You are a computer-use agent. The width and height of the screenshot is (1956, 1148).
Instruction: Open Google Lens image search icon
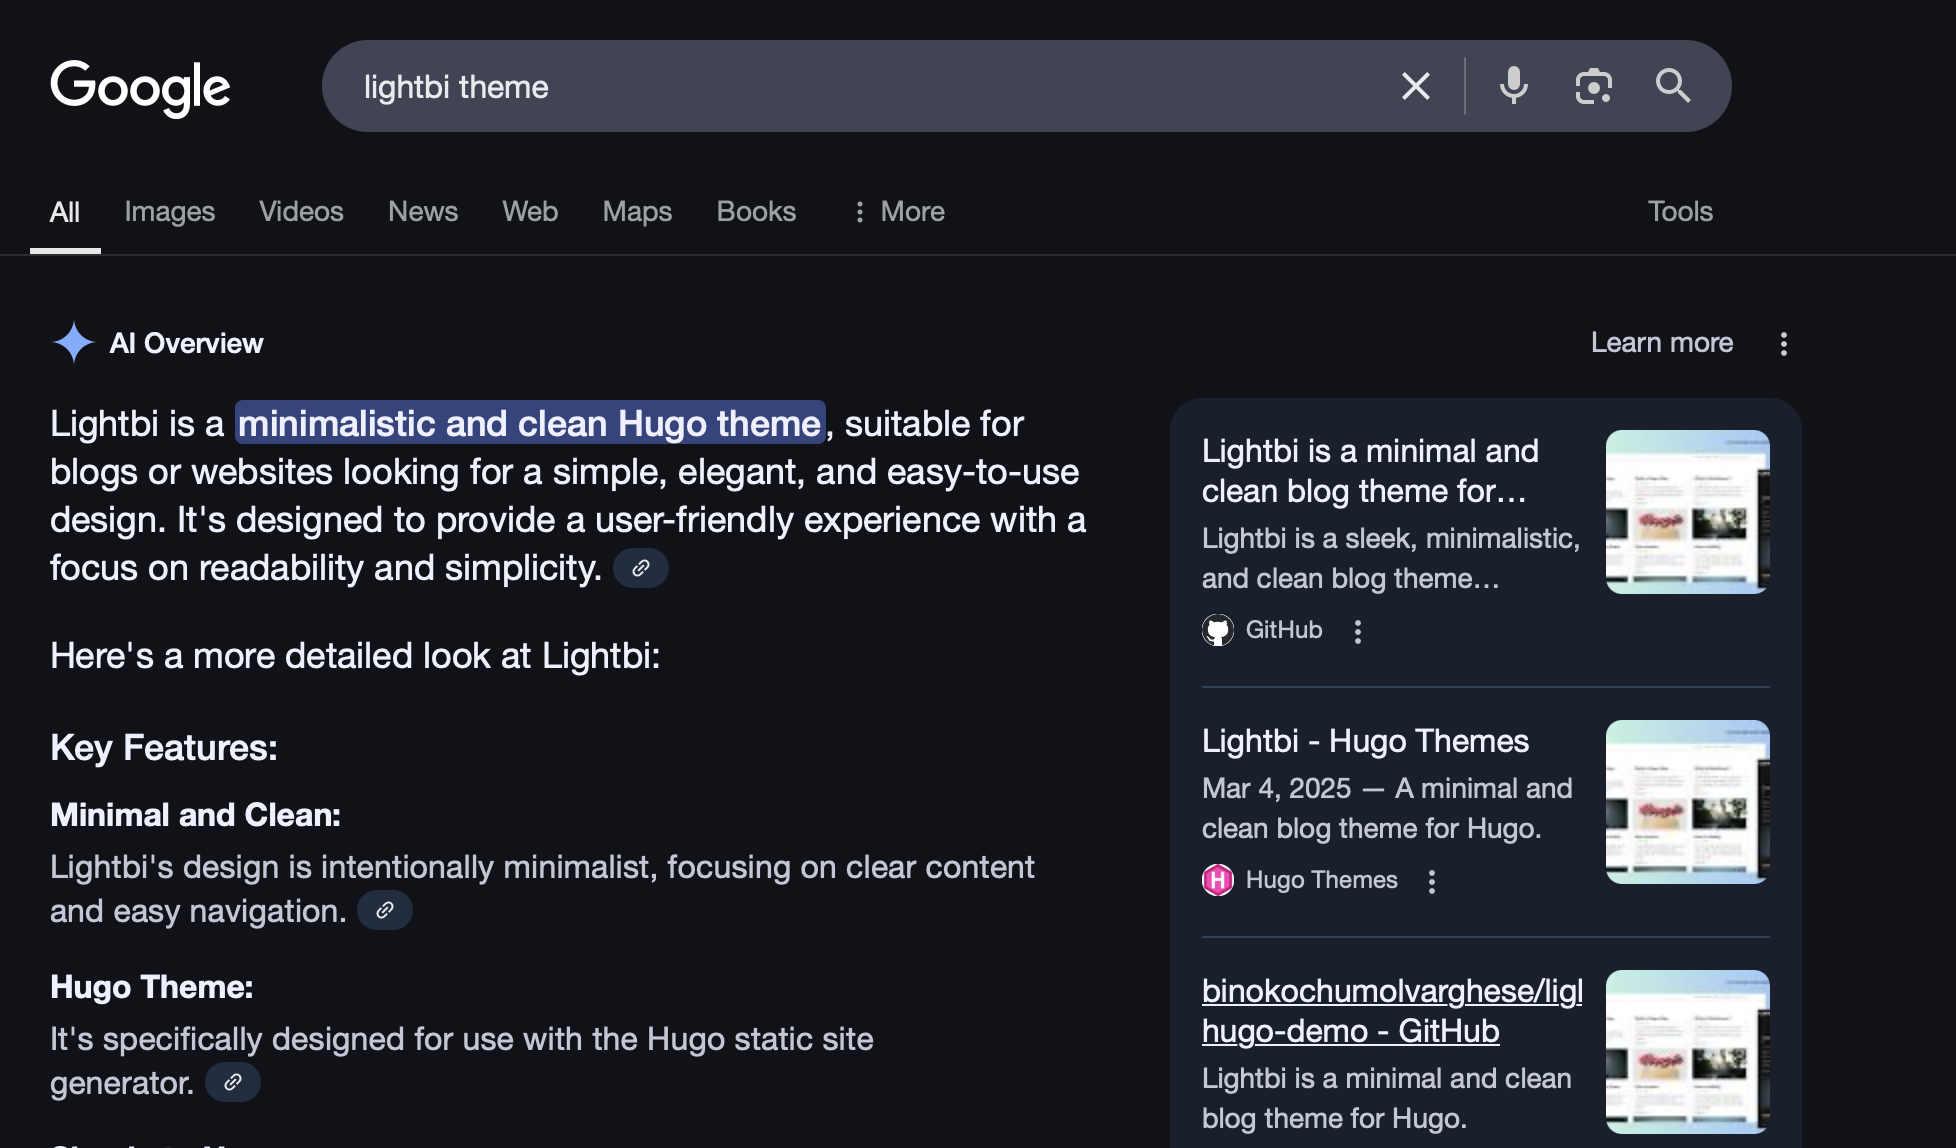(x=1593, y=86)
